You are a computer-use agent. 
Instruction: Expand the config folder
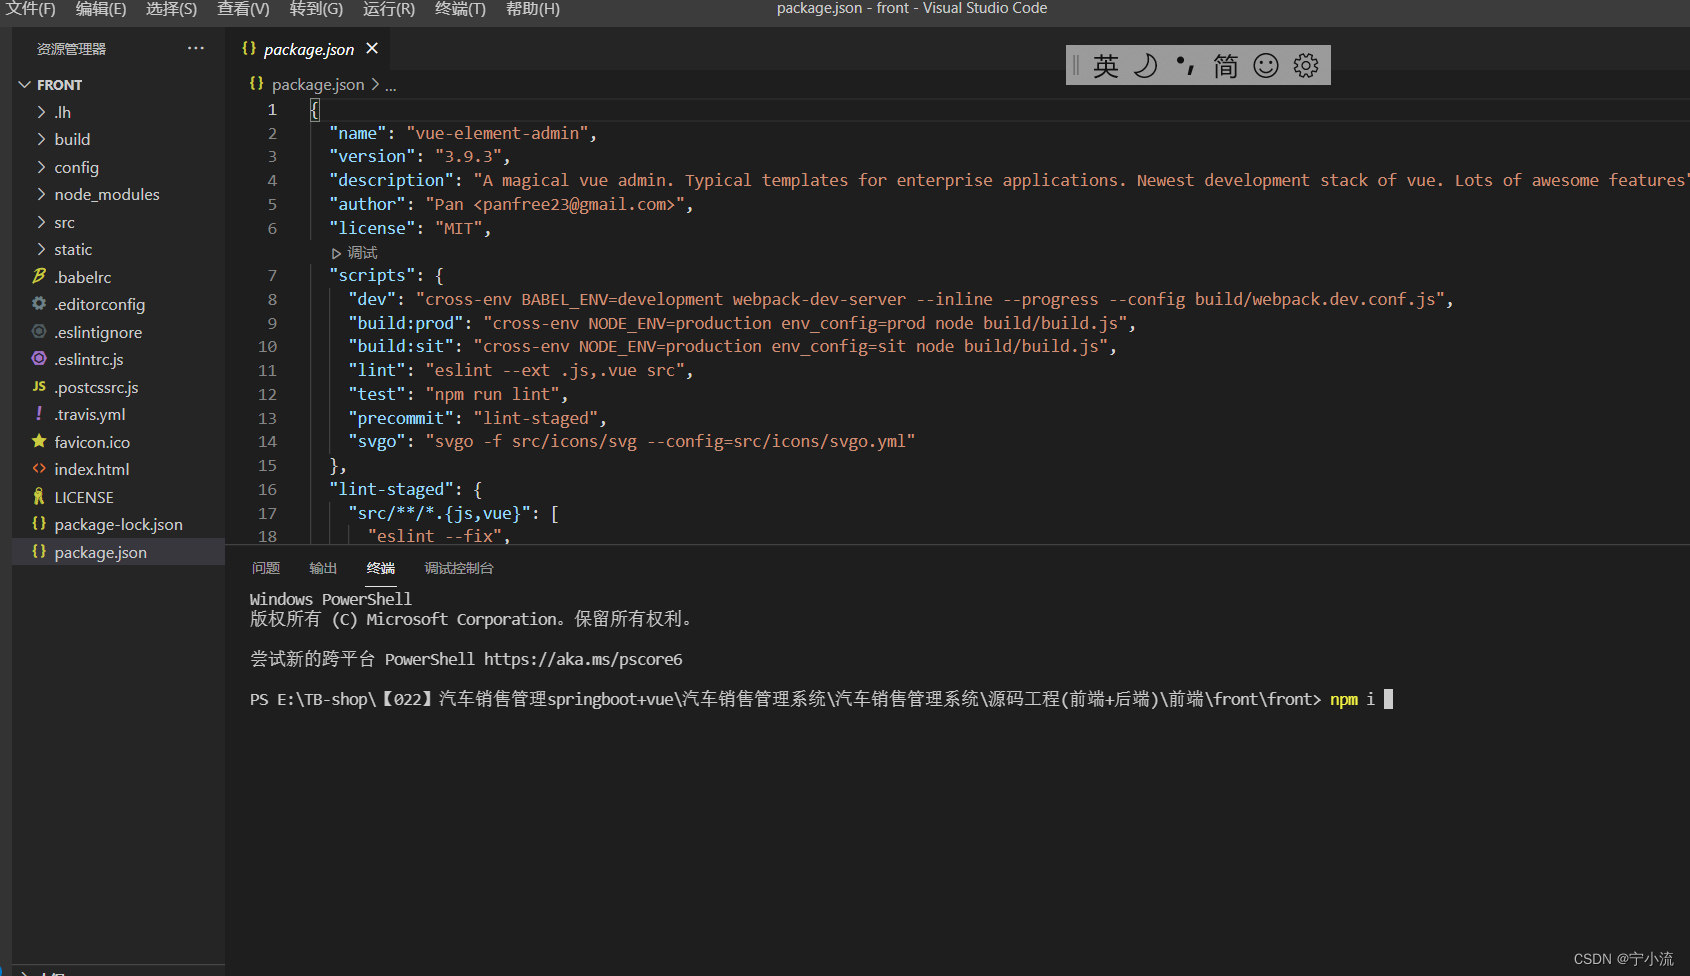tap(120, 167)
